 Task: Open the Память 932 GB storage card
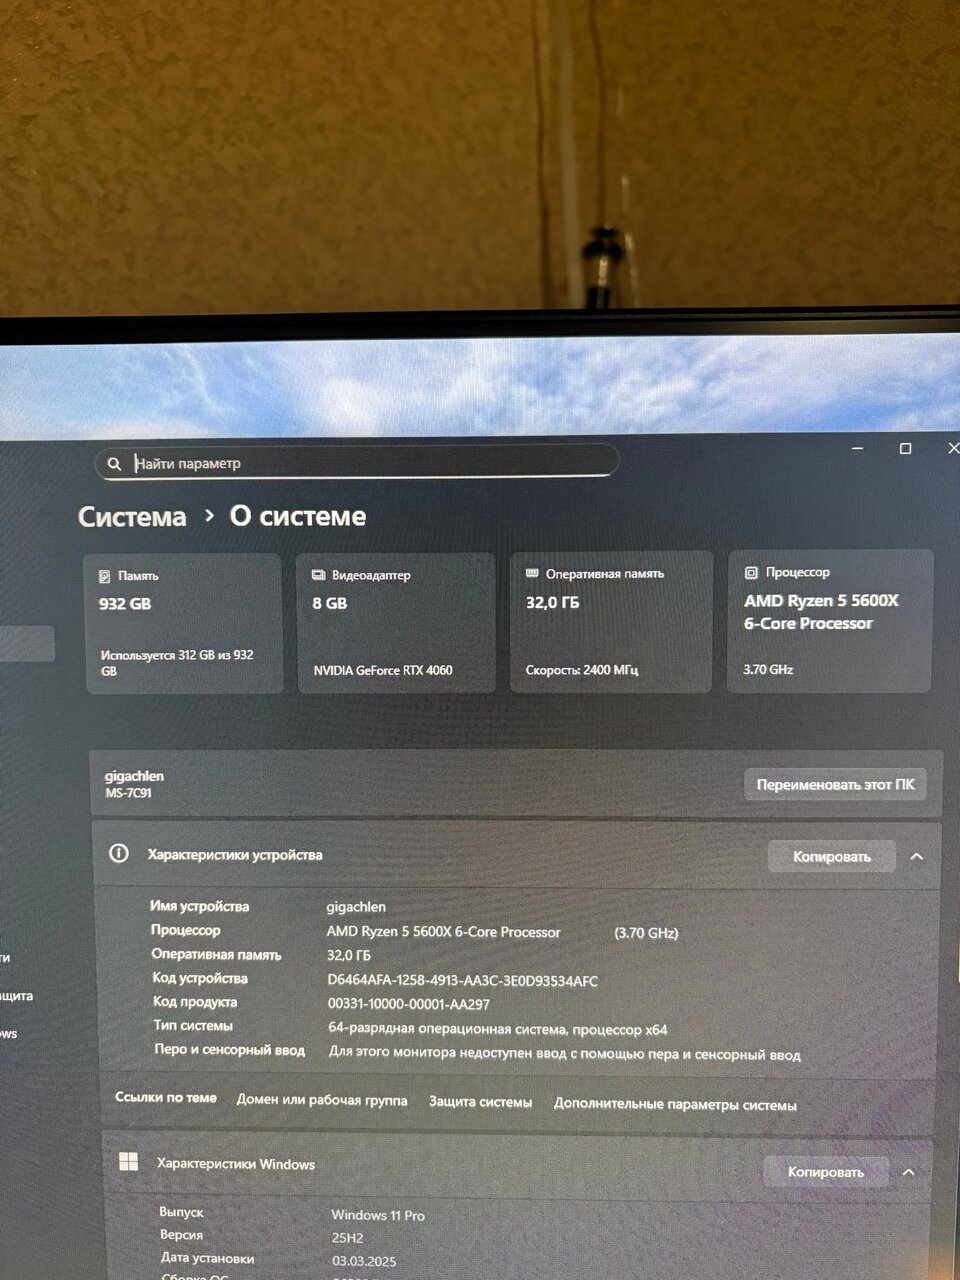(183, 622)
